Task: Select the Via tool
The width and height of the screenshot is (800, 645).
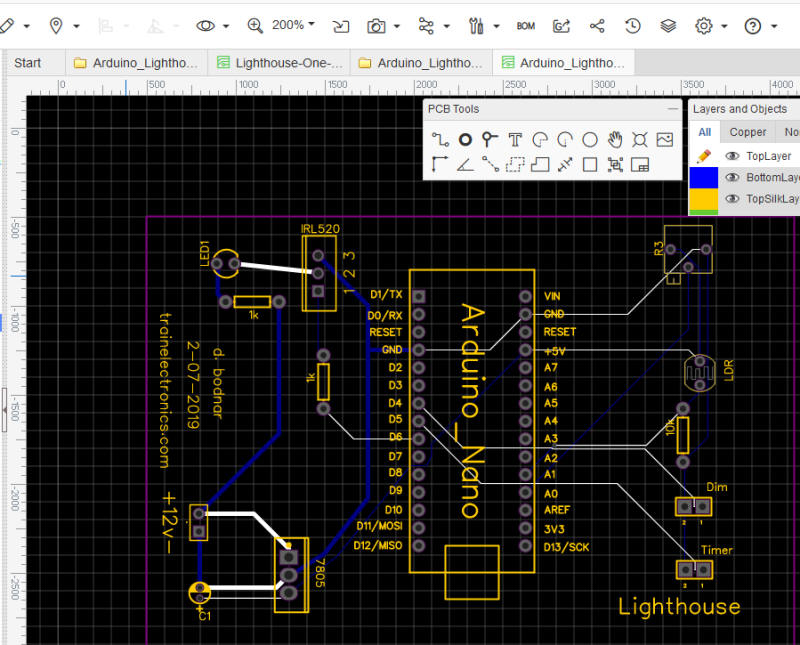Action: click(490, 140)
